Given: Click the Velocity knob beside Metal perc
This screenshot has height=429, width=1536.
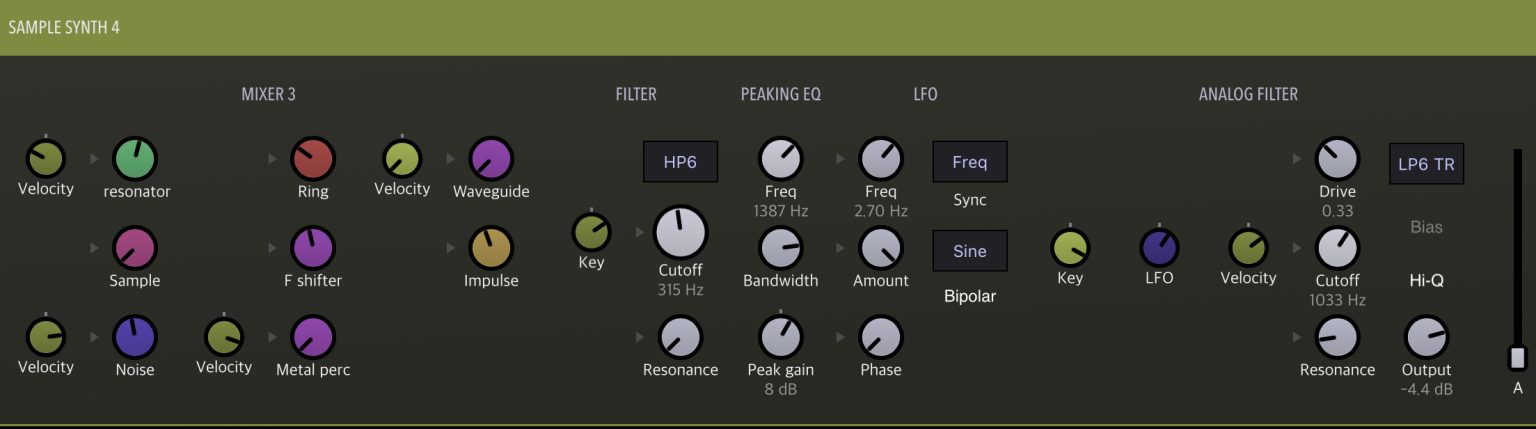Looking at the screenshot, I should pyautogui.click(x=224, y=337).
